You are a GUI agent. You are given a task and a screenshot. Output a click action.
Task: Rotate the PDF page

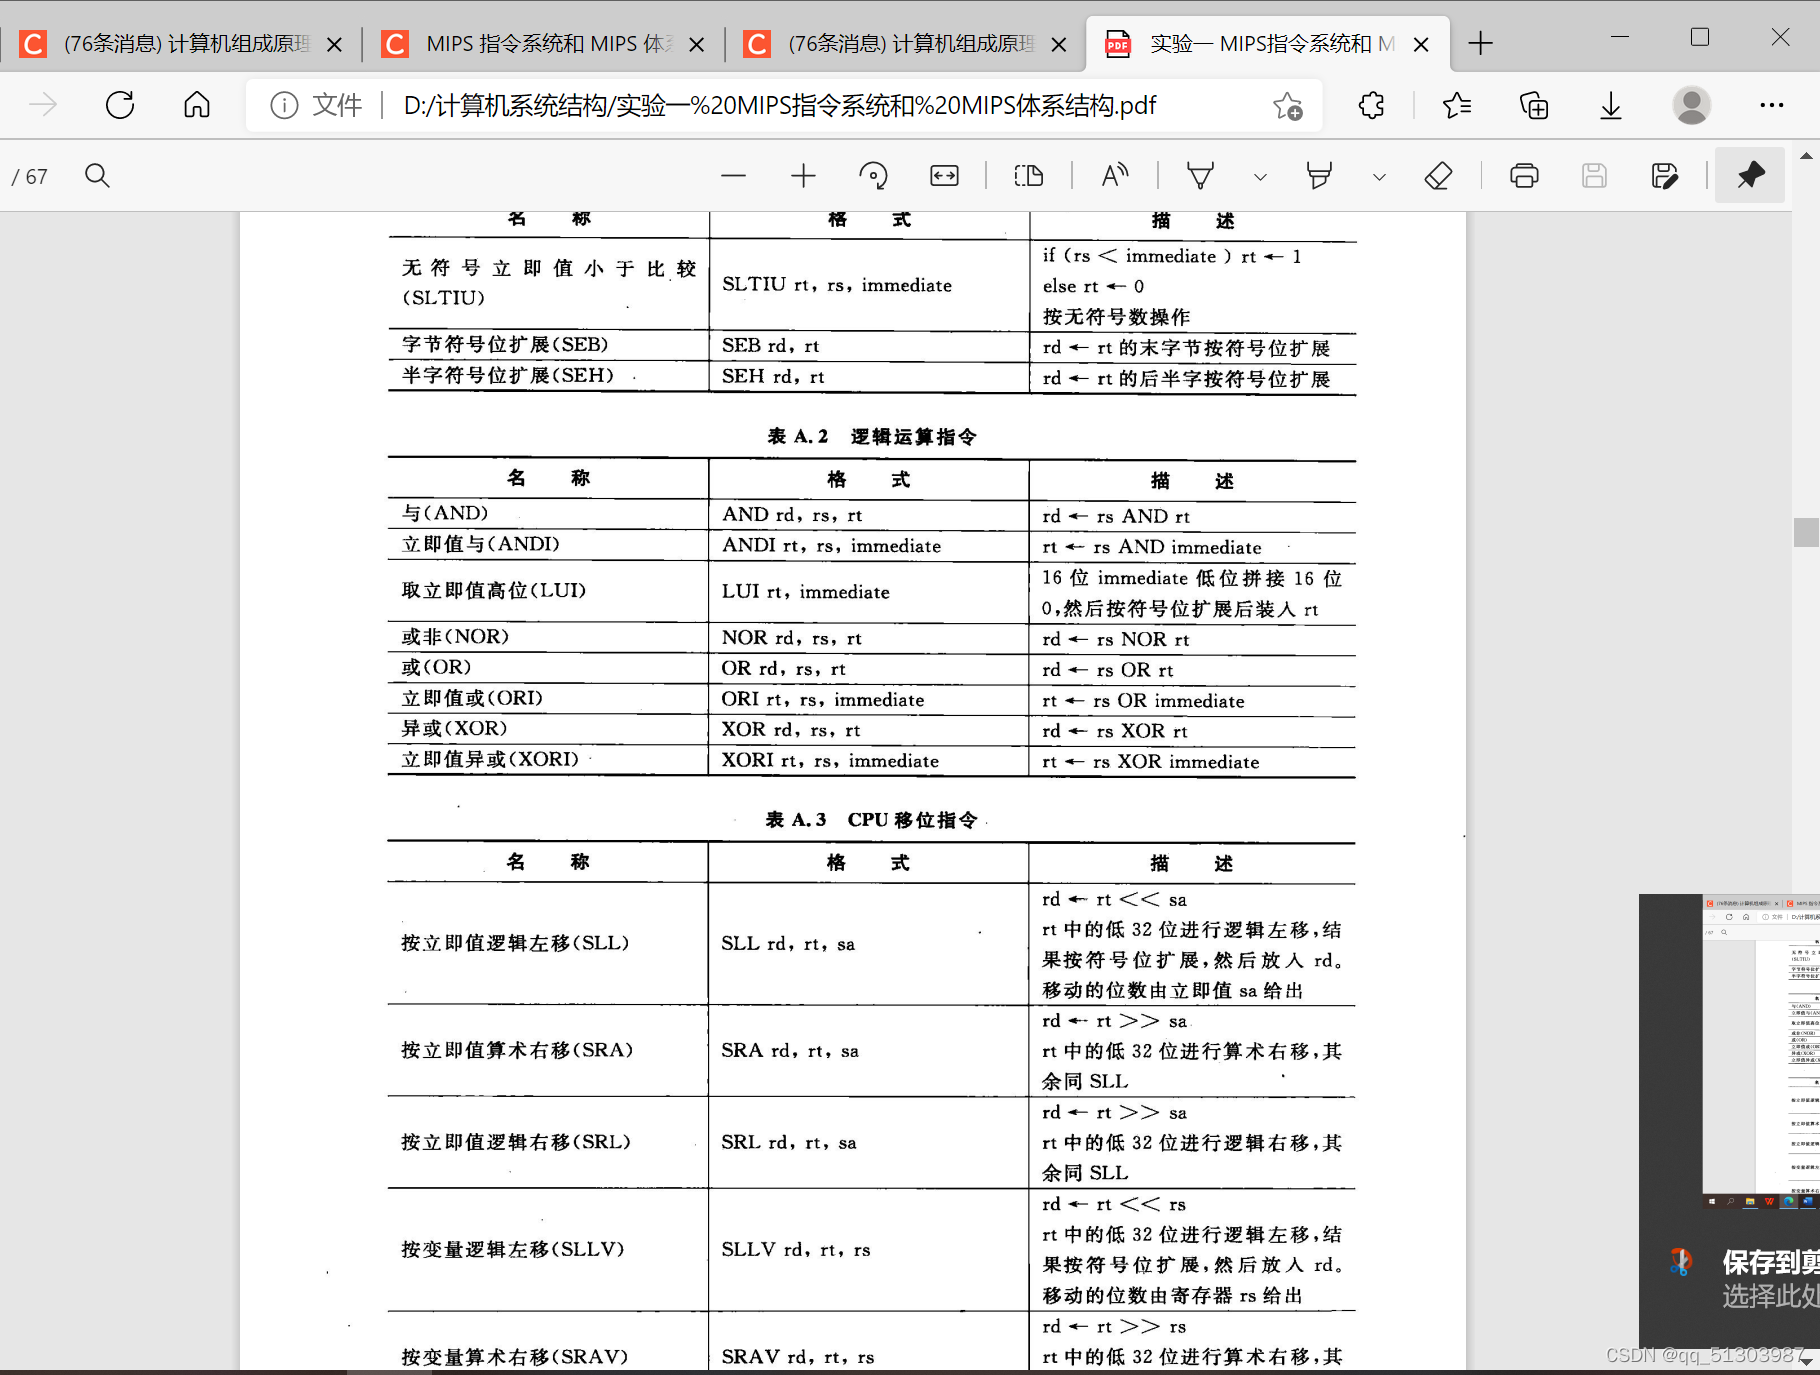[873, 176]
